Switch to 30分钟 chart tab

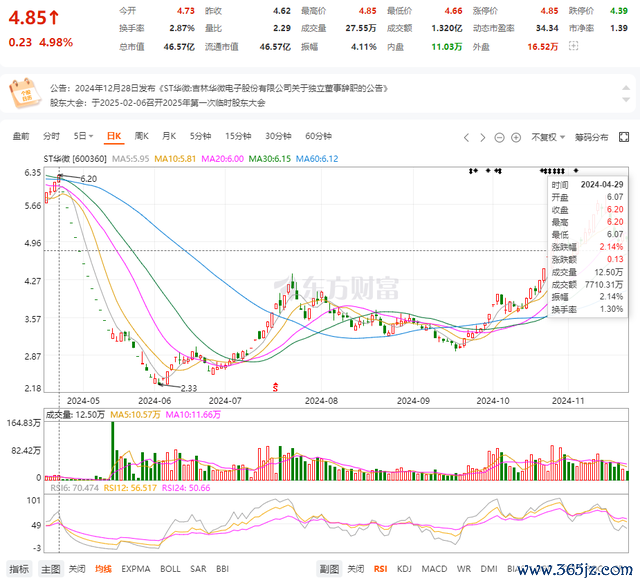point(278,136)
